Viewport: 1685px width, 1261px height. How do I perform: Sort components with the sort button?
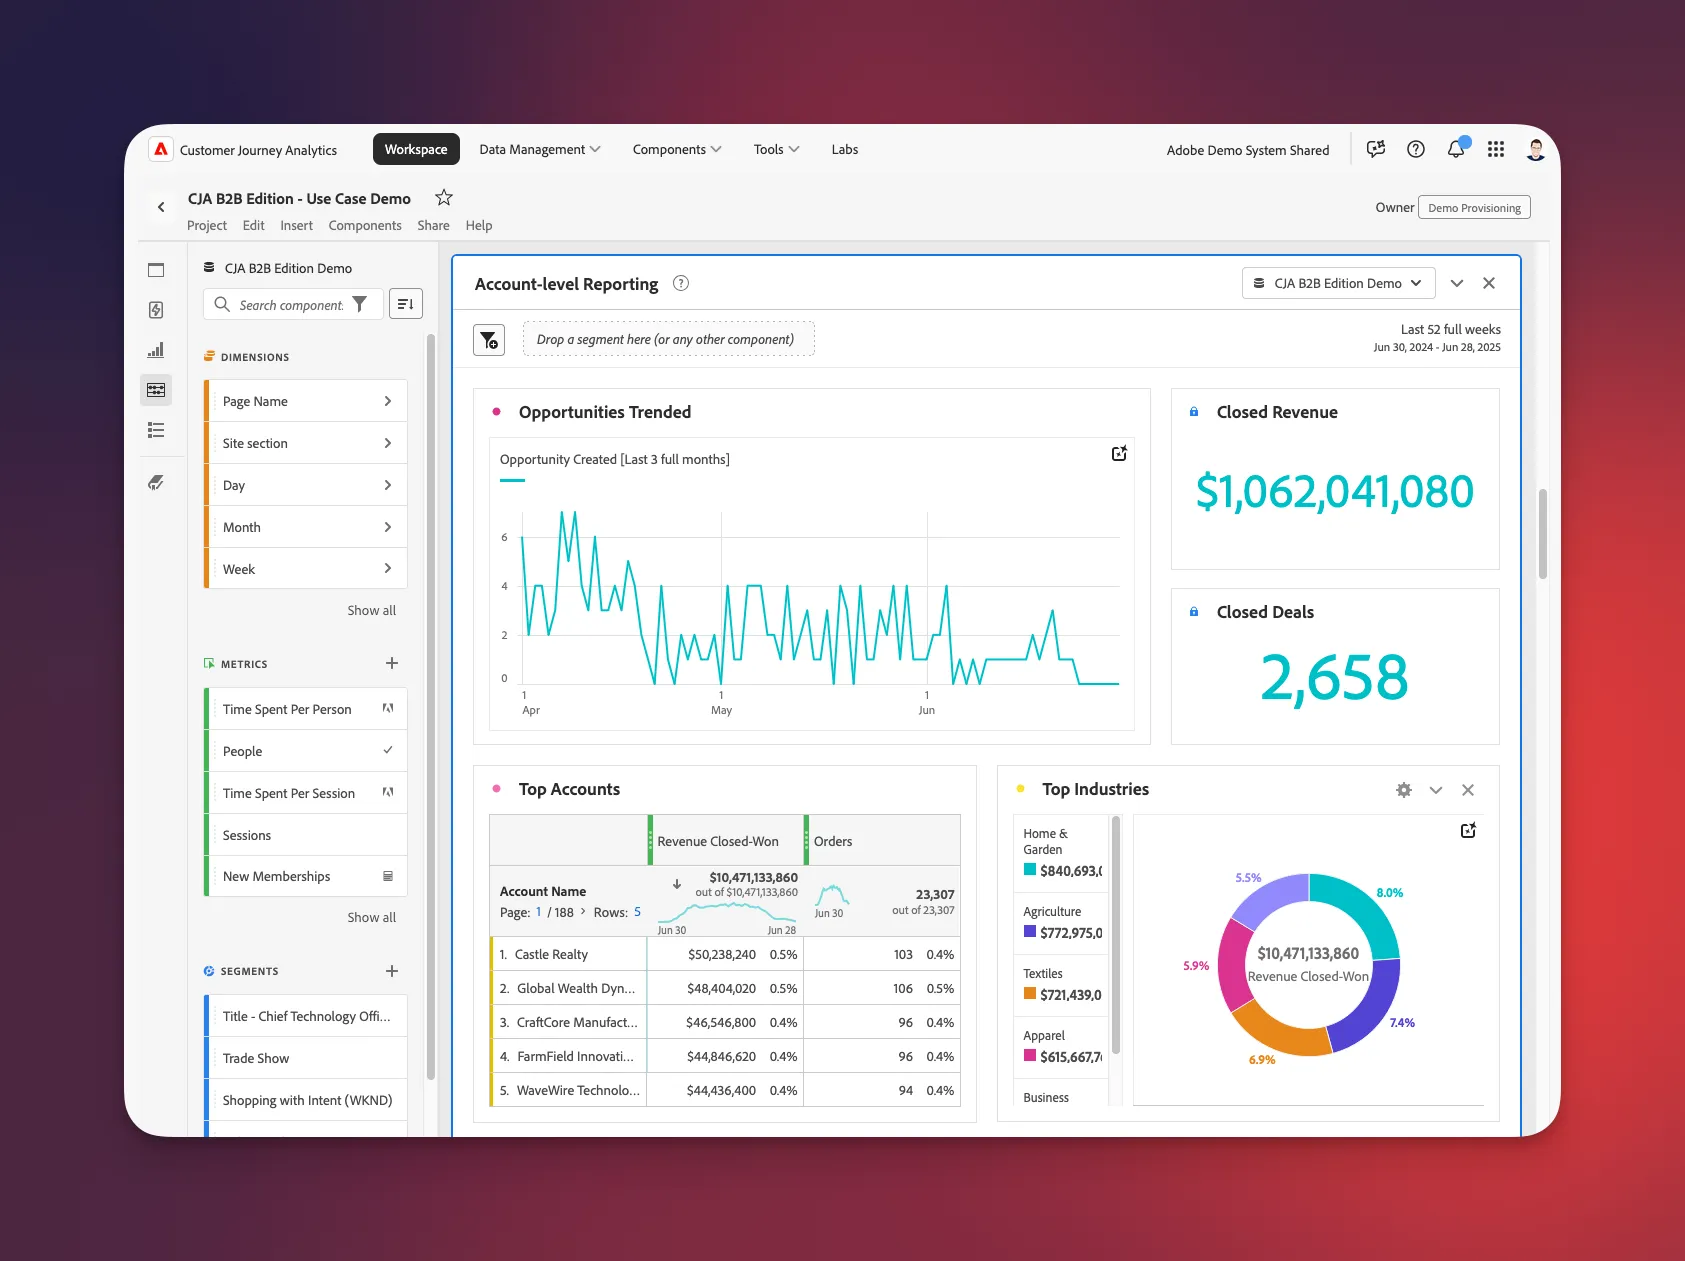point(405,304)
